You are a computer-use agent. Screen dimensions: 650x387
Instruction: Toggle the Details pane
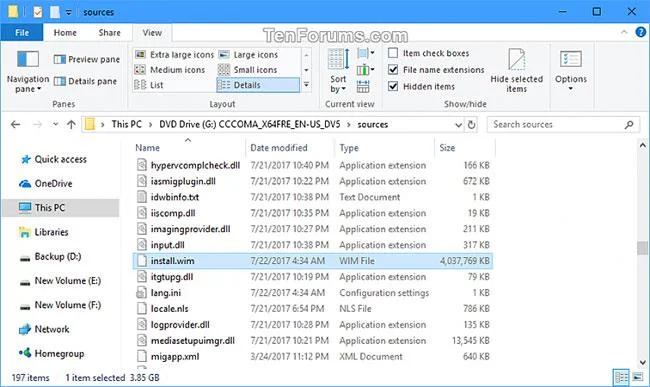pos(85,81)
